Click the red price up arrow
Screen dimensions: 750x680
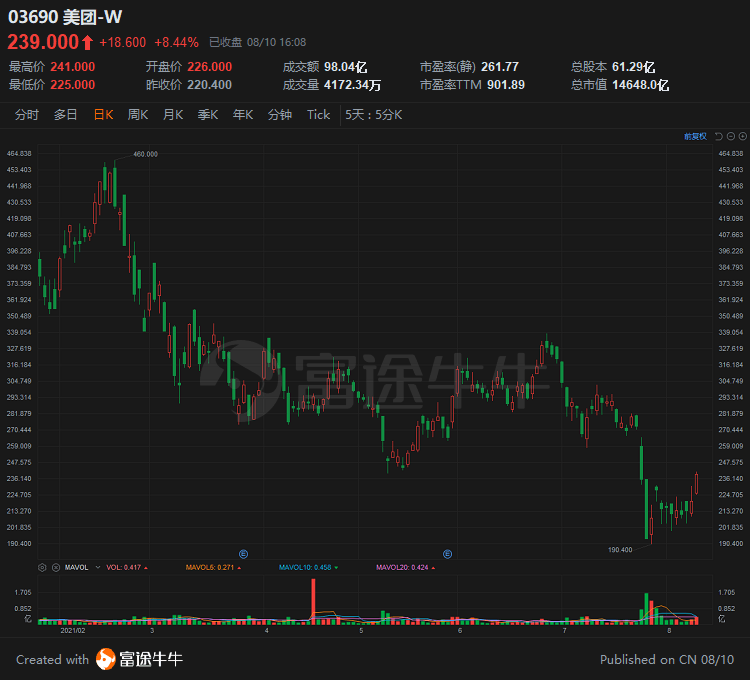pos(87,43)
